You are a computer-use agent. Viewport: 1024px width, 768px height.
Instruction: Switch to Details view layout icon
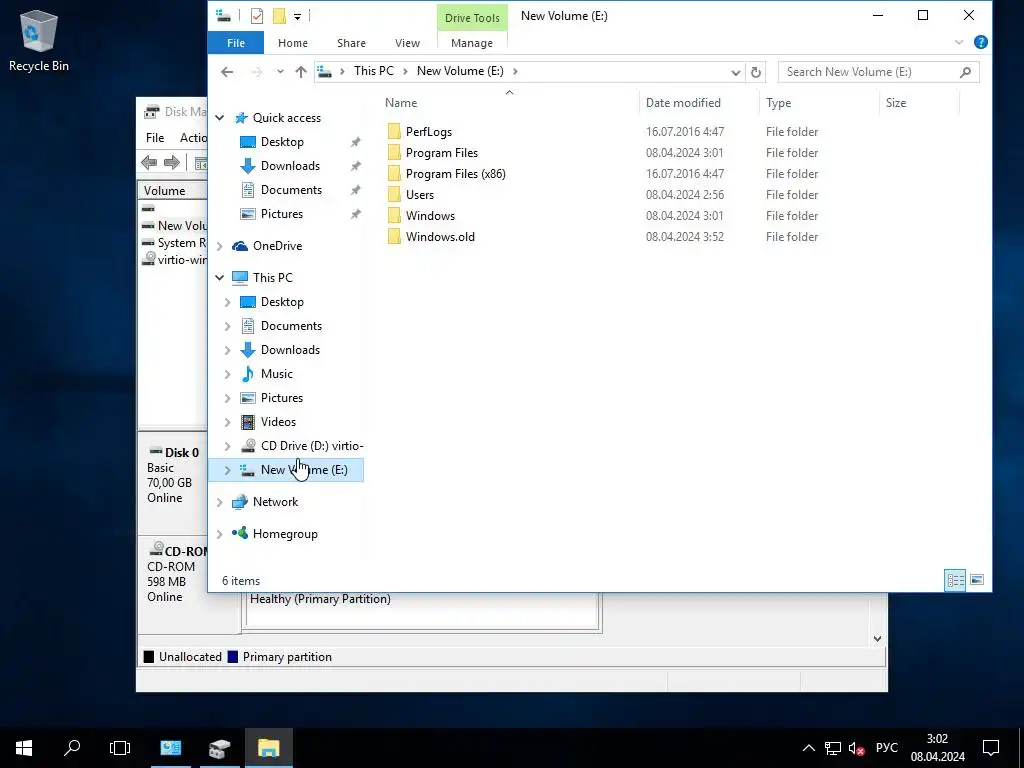click(955, 580)
